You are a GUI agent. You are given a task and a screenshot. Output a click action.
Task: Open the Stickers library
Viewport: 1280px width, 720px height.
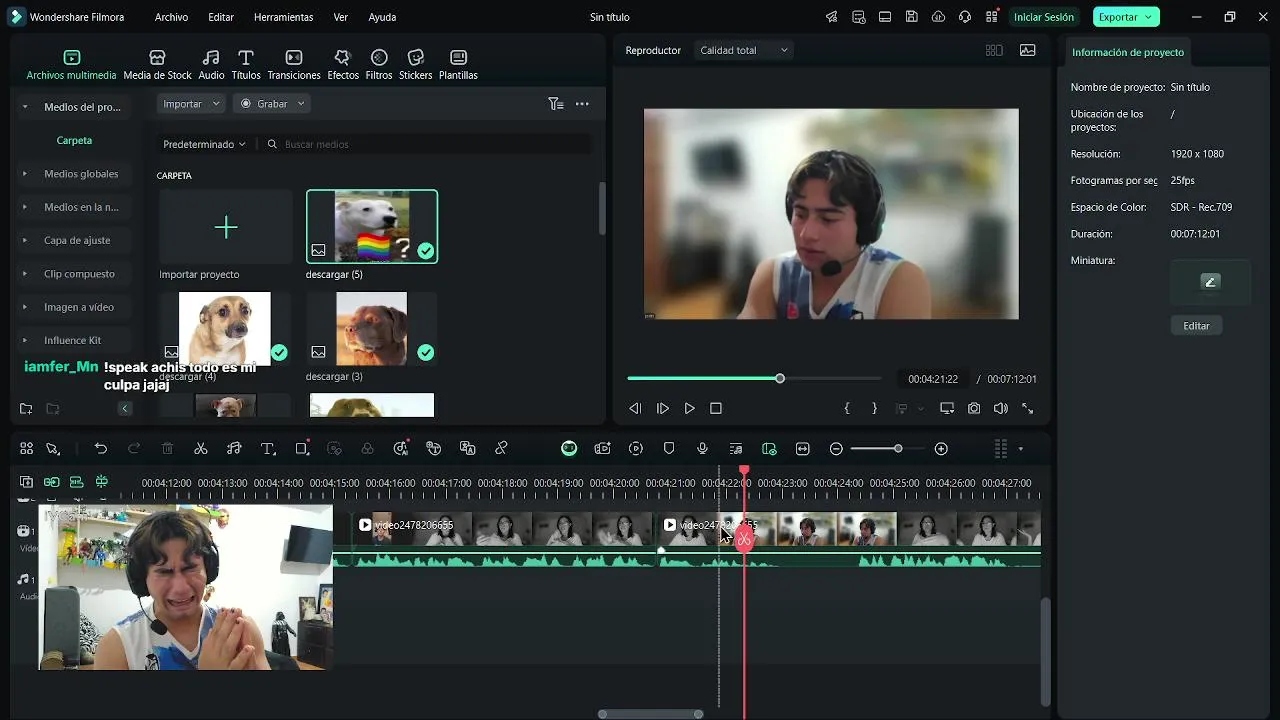(416, 65)
